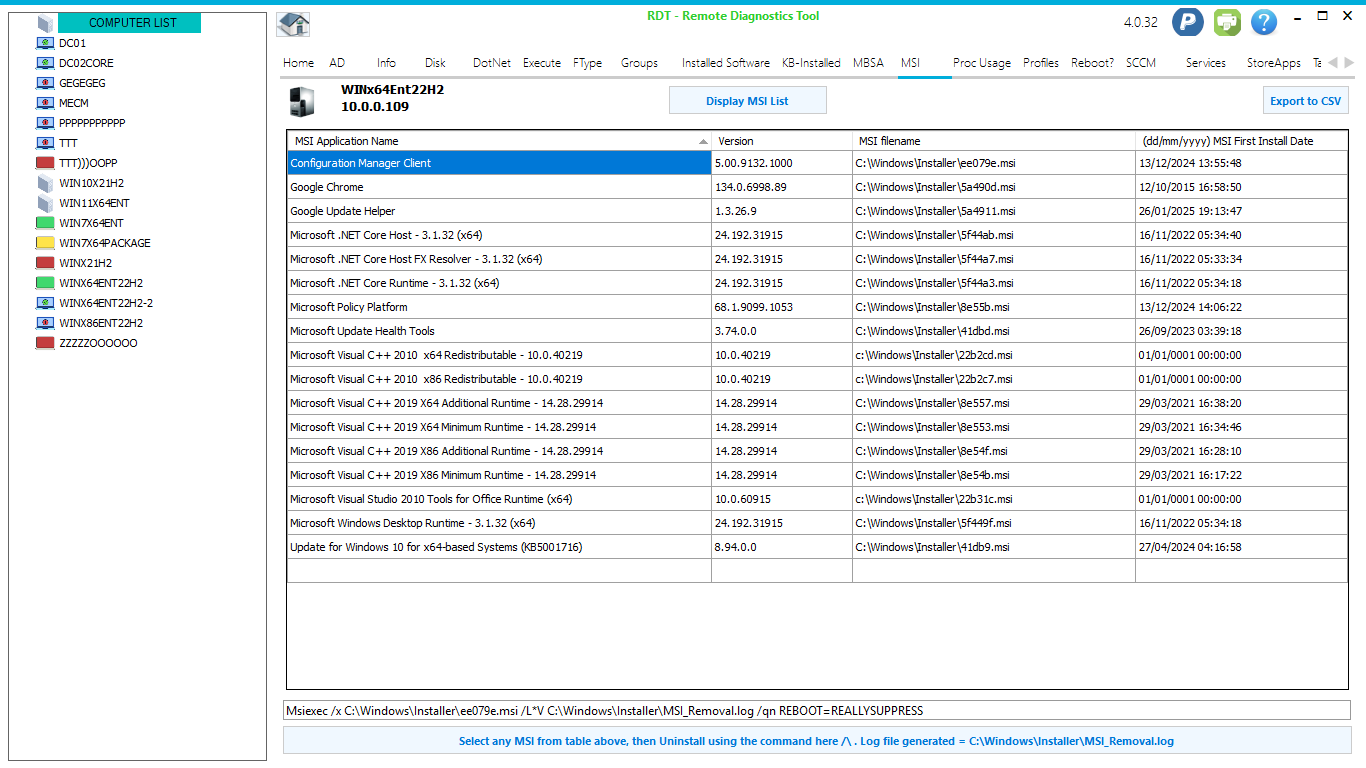1366x768 pixels.
Task: Click the WIN10X21H2 server icon
Action: [45, 183]
